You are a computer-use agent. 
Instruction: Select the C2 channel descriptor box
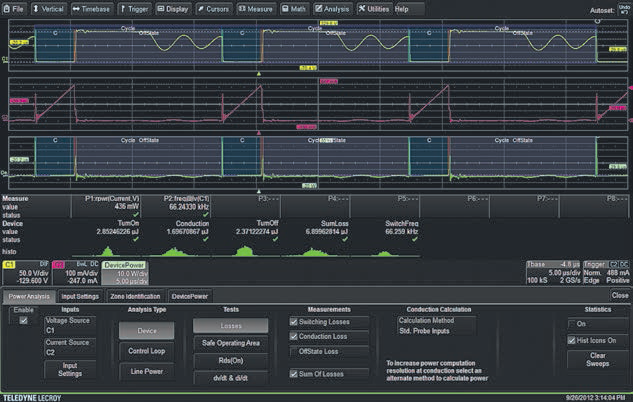click(x=75, y=272)
